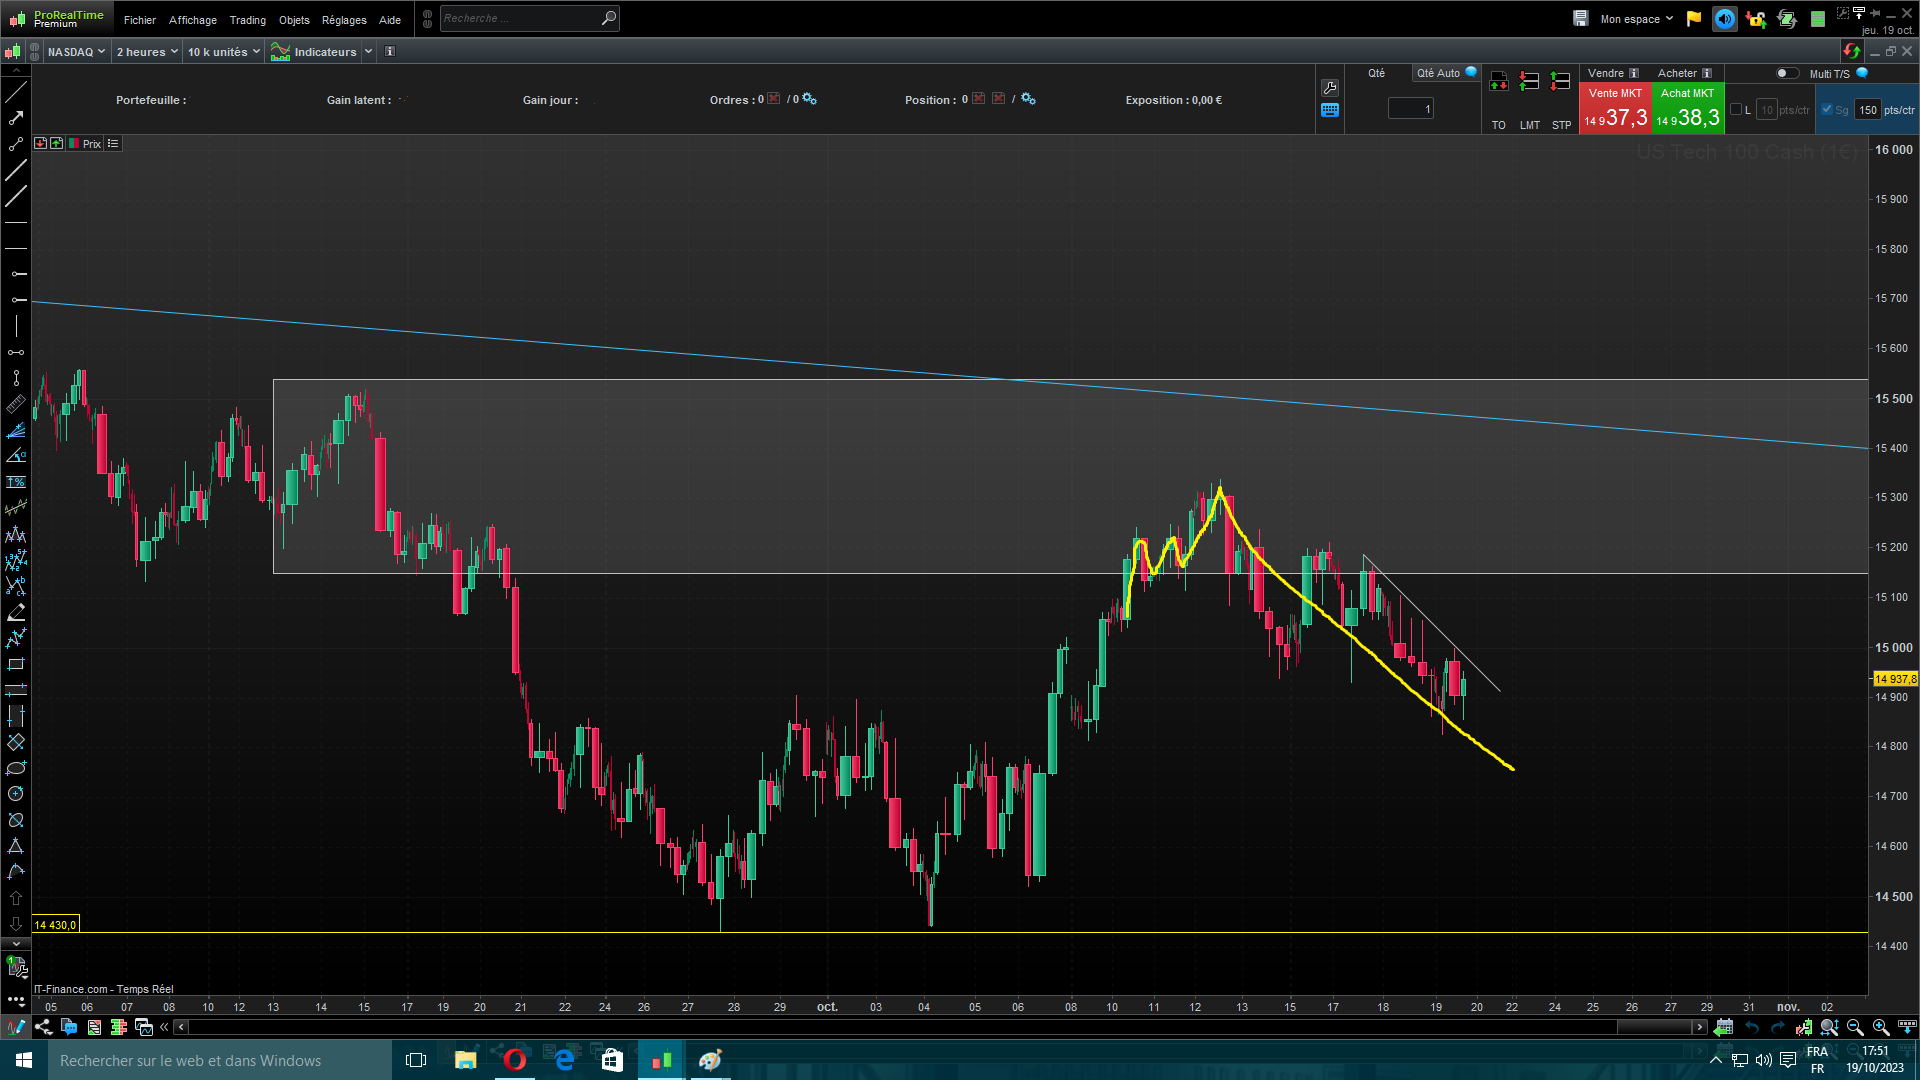Uncheck the Sg stop checkbox
1920x1080 pixels.
pos(1827,110)
